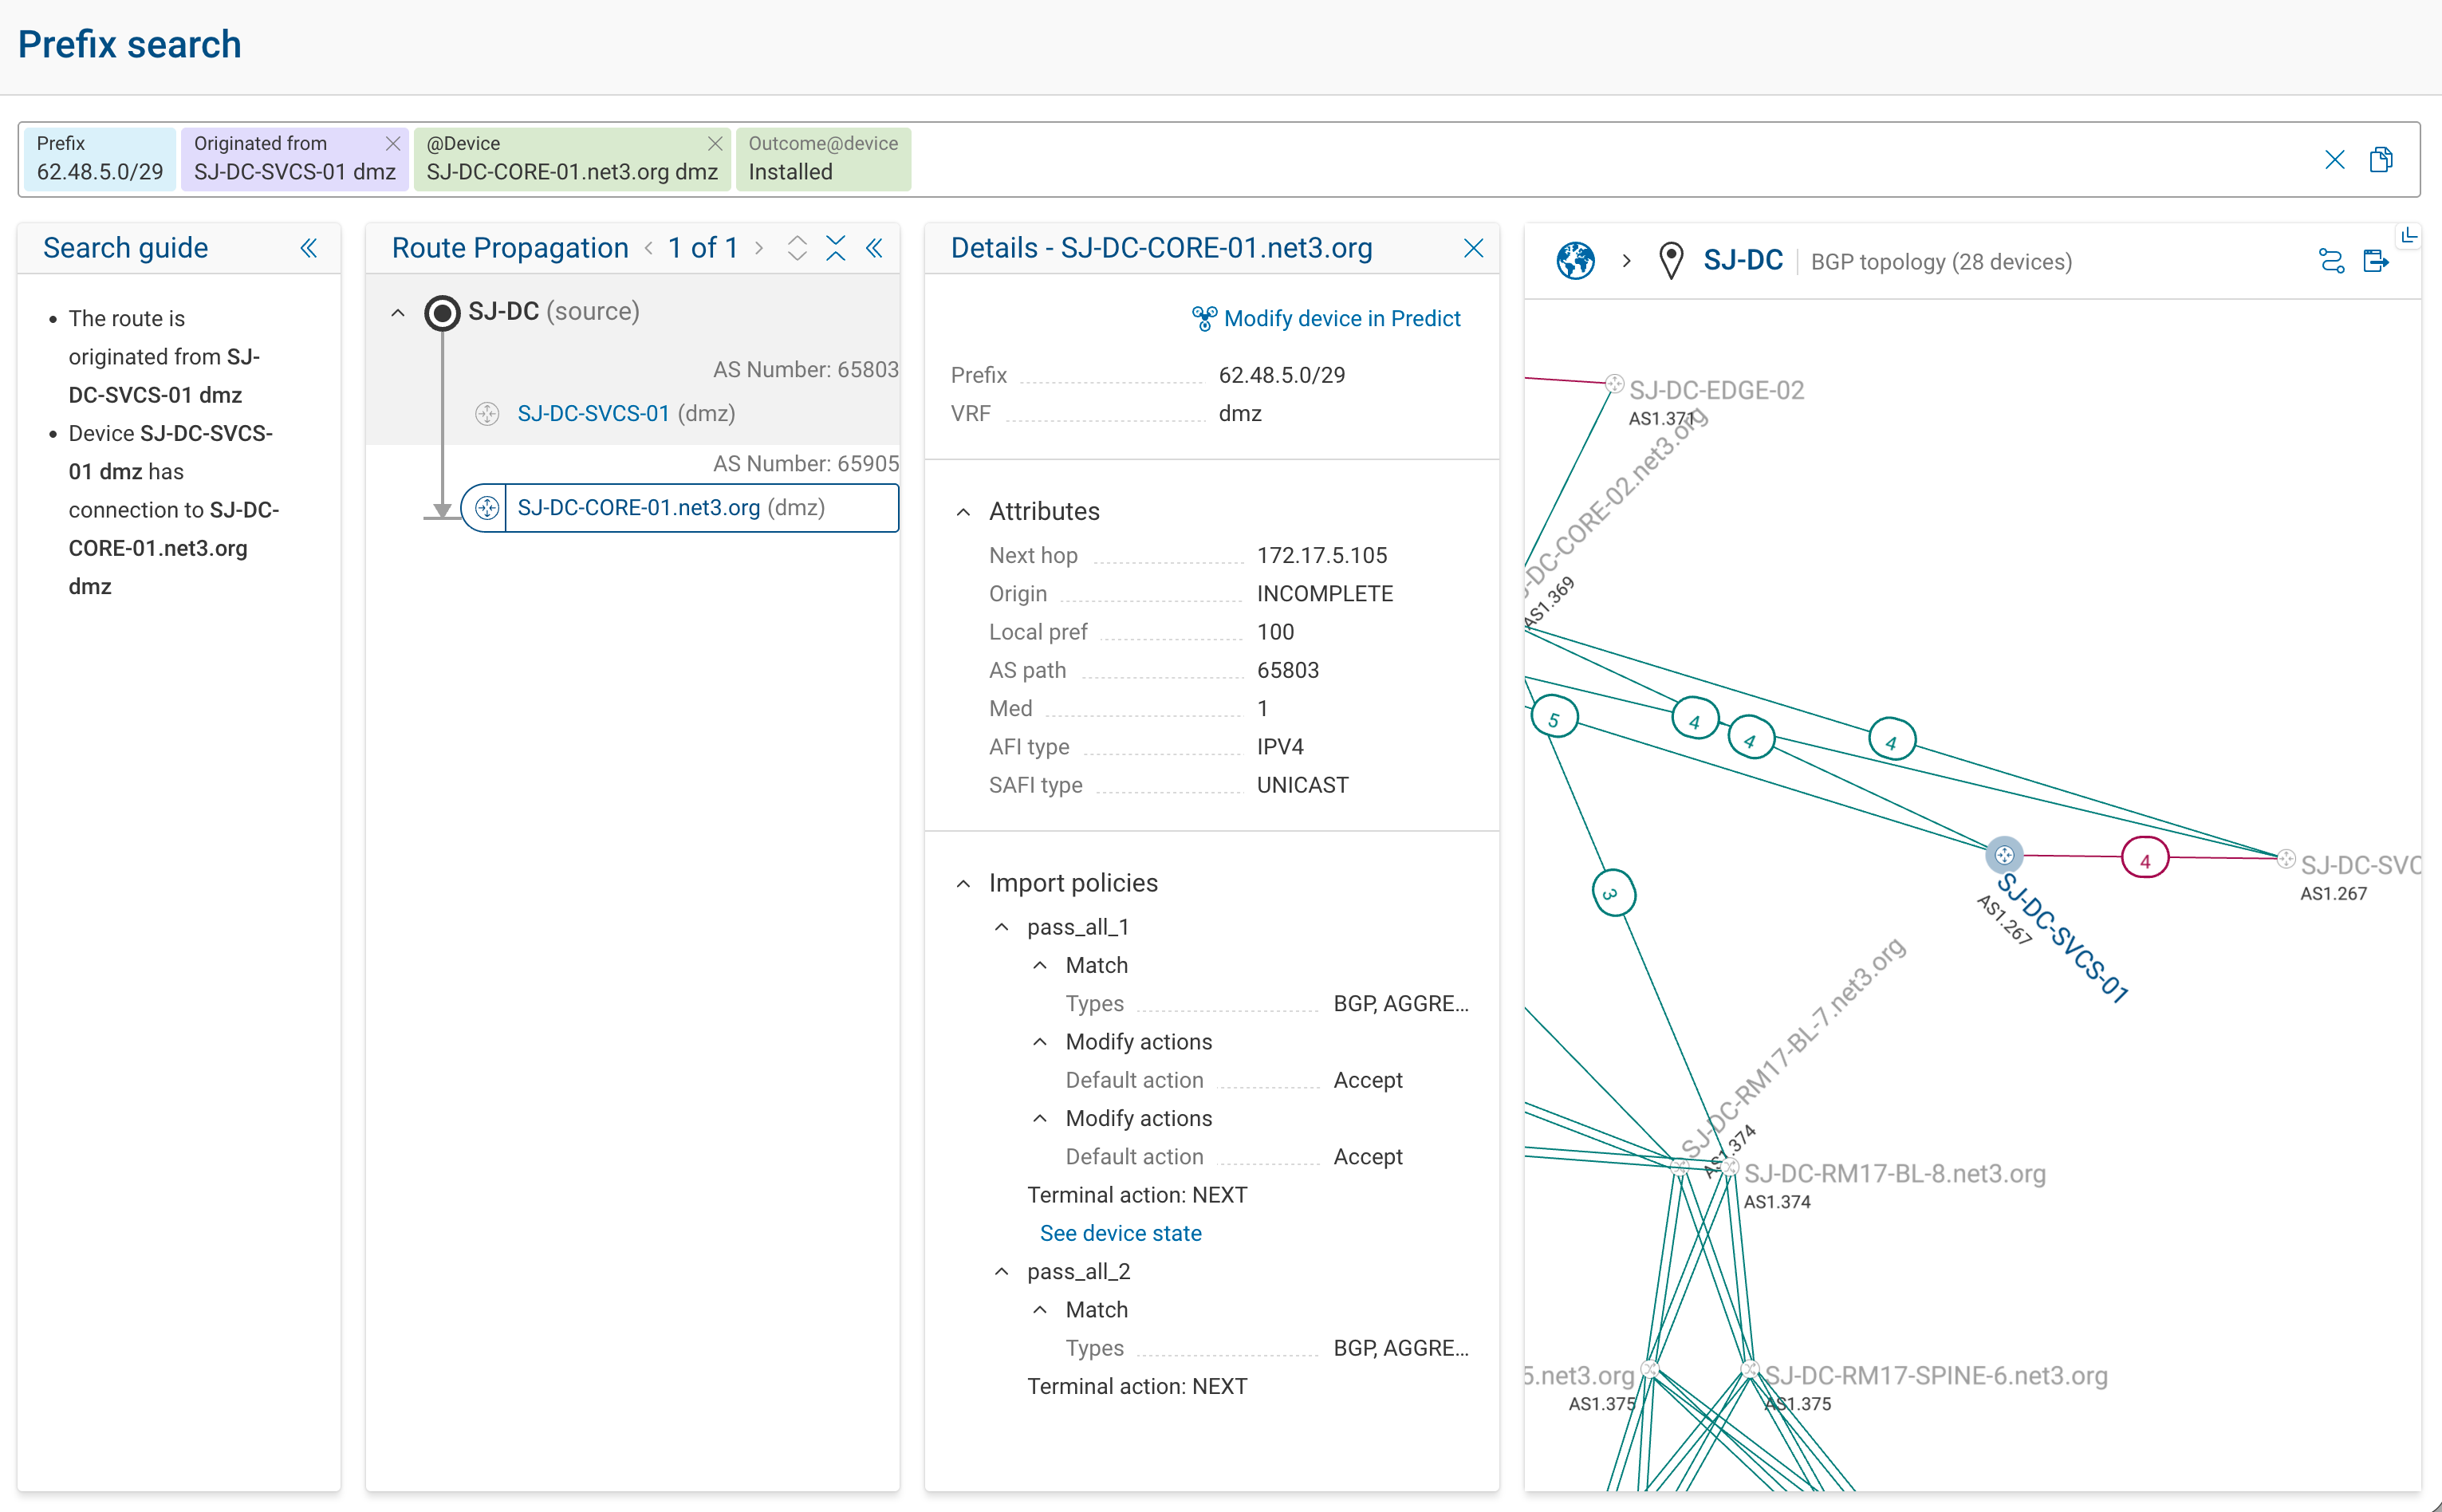Click the Next hop value 172.17.5.105
The image size is (2442, 1512).
coord(1322,556)
